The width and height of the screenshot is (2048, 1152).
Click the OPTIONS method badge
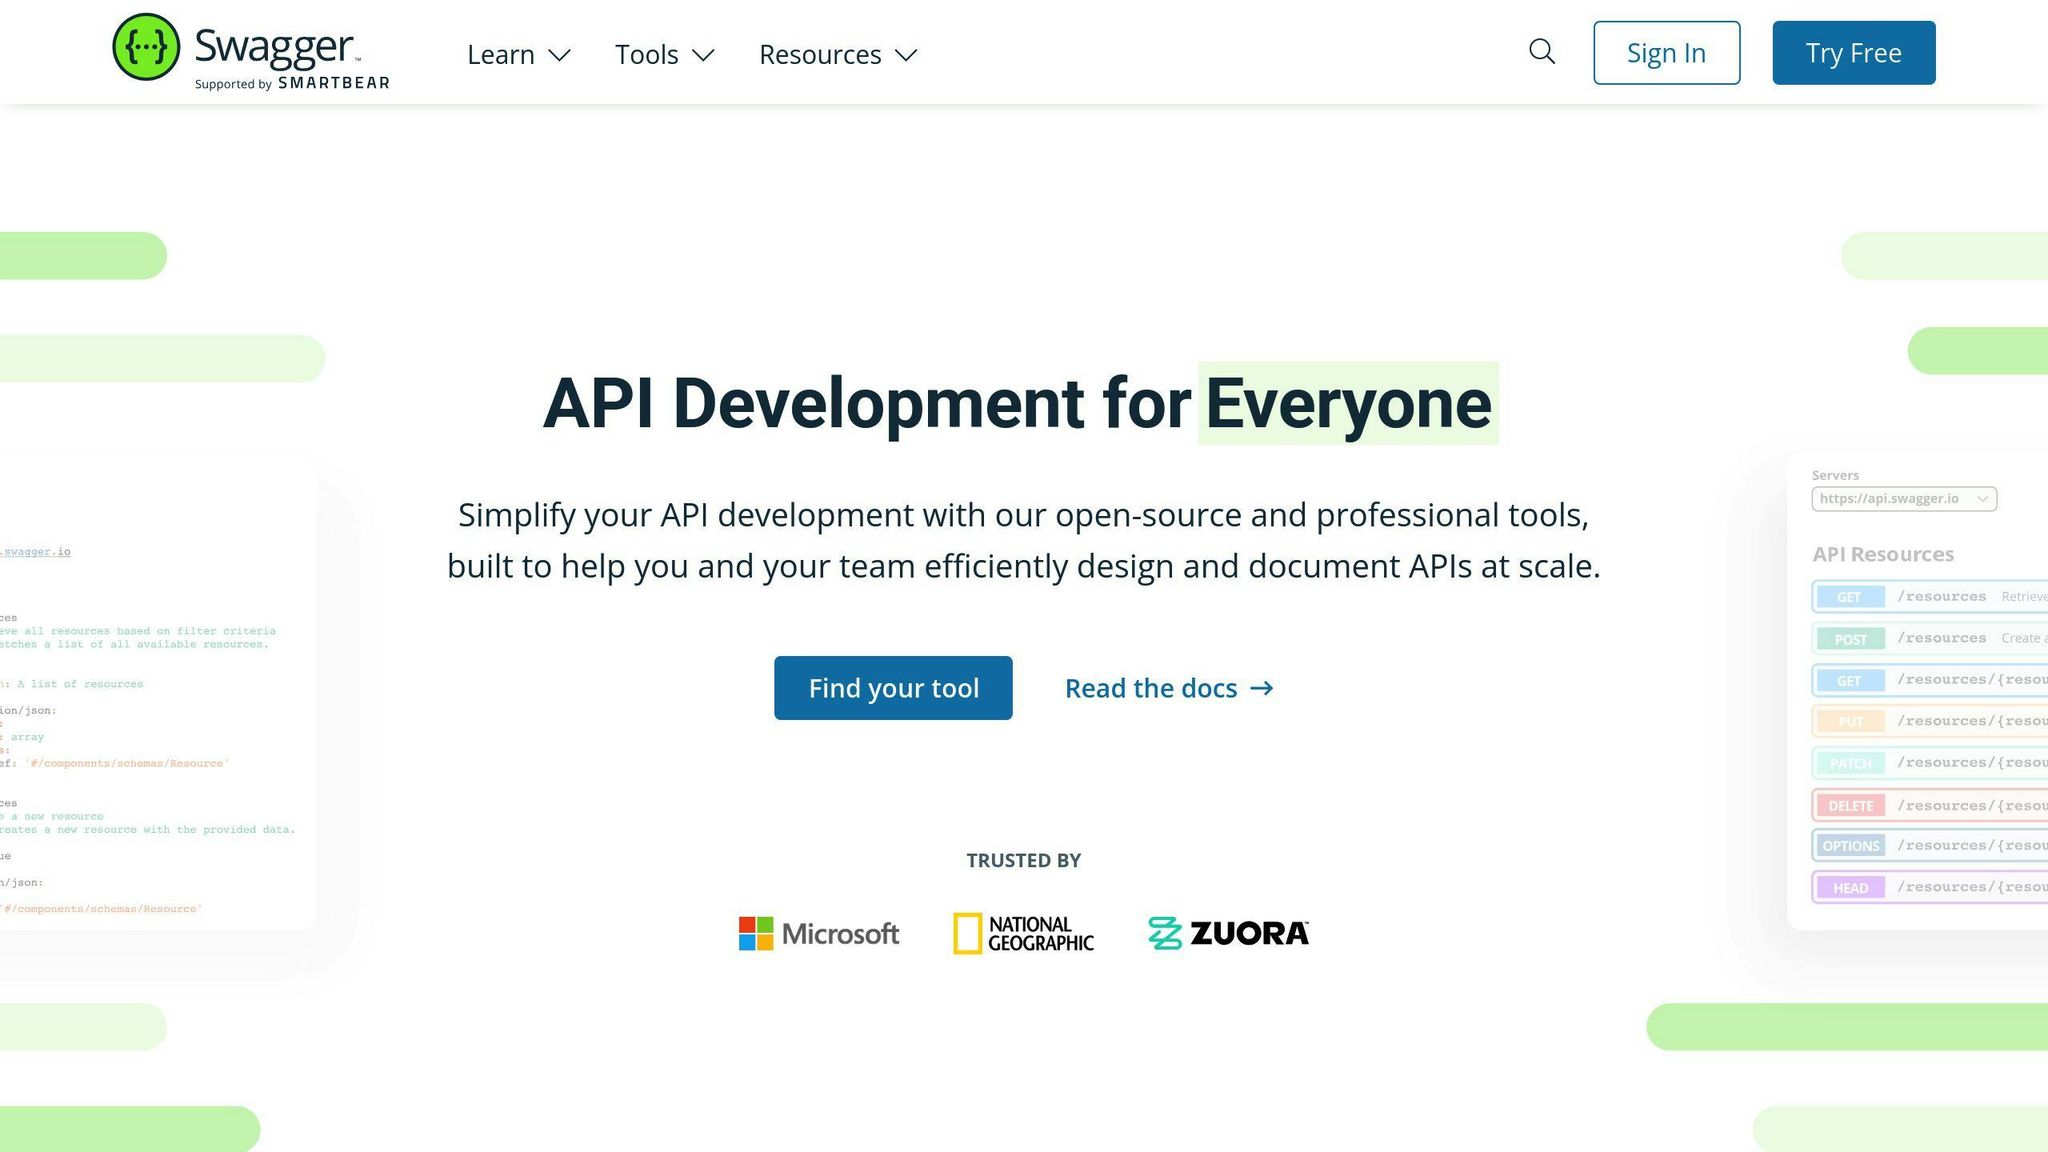click(x=1850, y=846)
